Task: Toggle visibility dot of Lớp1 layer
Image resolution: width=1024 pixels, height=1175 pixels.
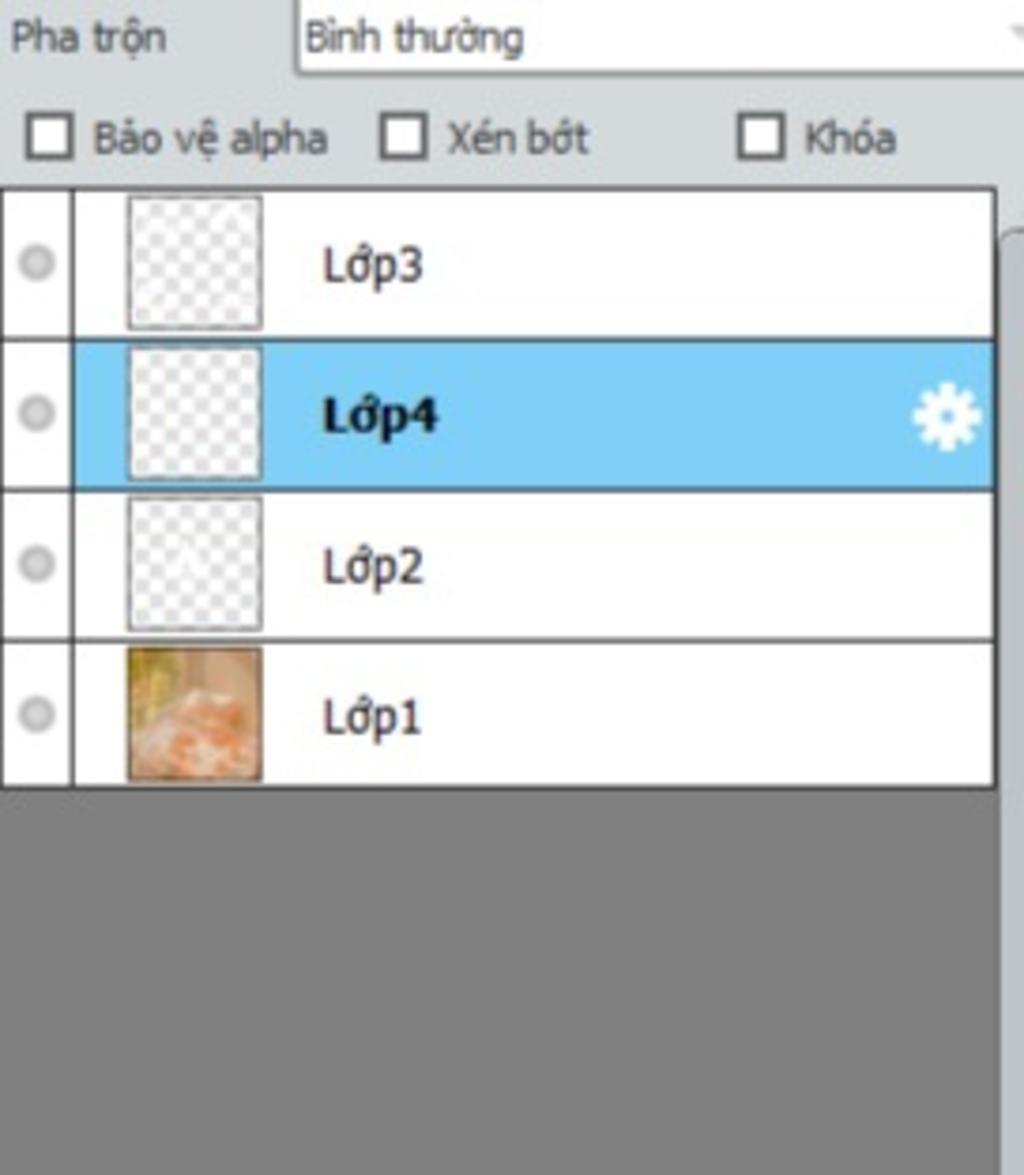Action: click(x=37, y=714)
